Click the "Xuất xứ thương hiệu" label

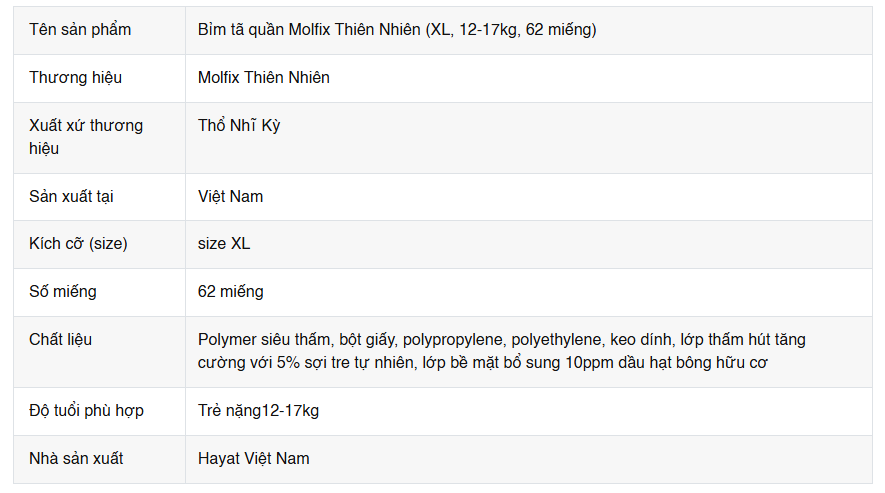[x=86, y=137]
